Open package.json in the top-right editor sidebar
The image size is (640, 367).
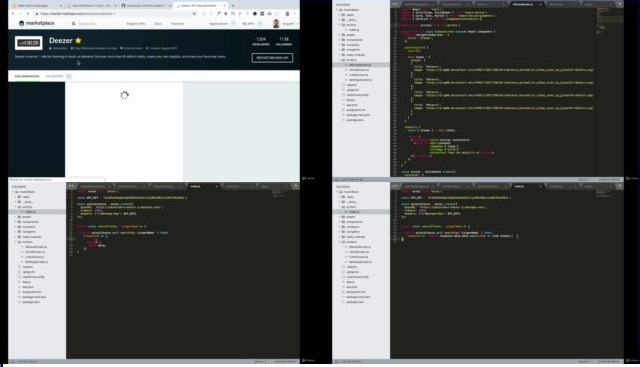click(x=355, y=120)
